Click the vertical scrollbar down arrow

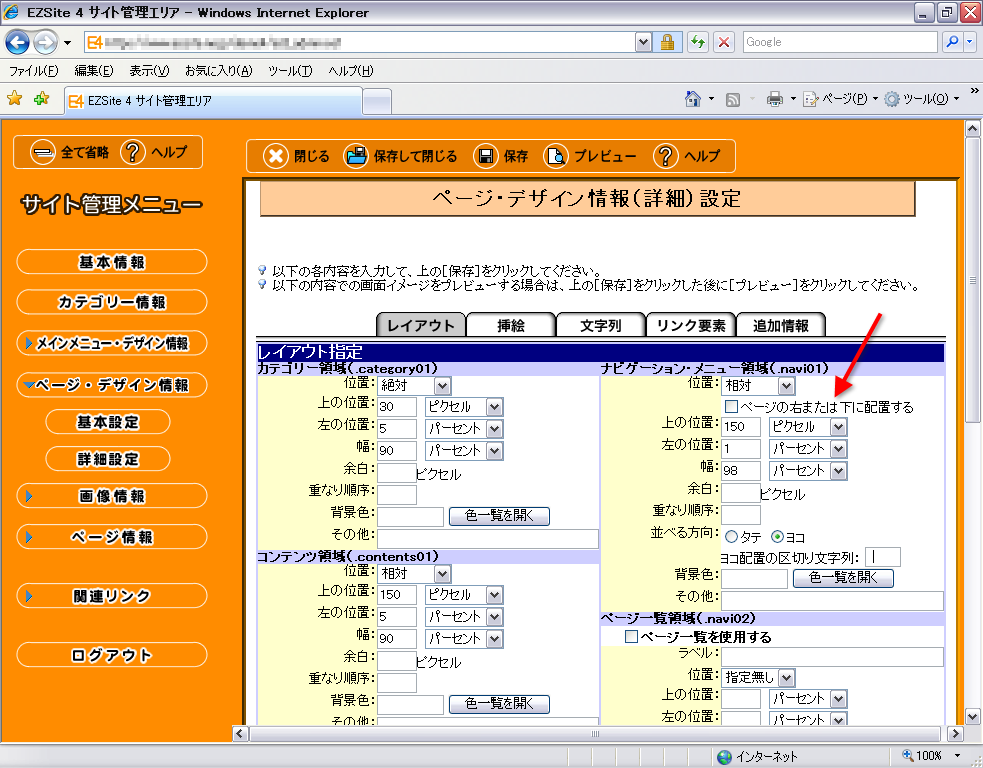(x=972, y=716)
